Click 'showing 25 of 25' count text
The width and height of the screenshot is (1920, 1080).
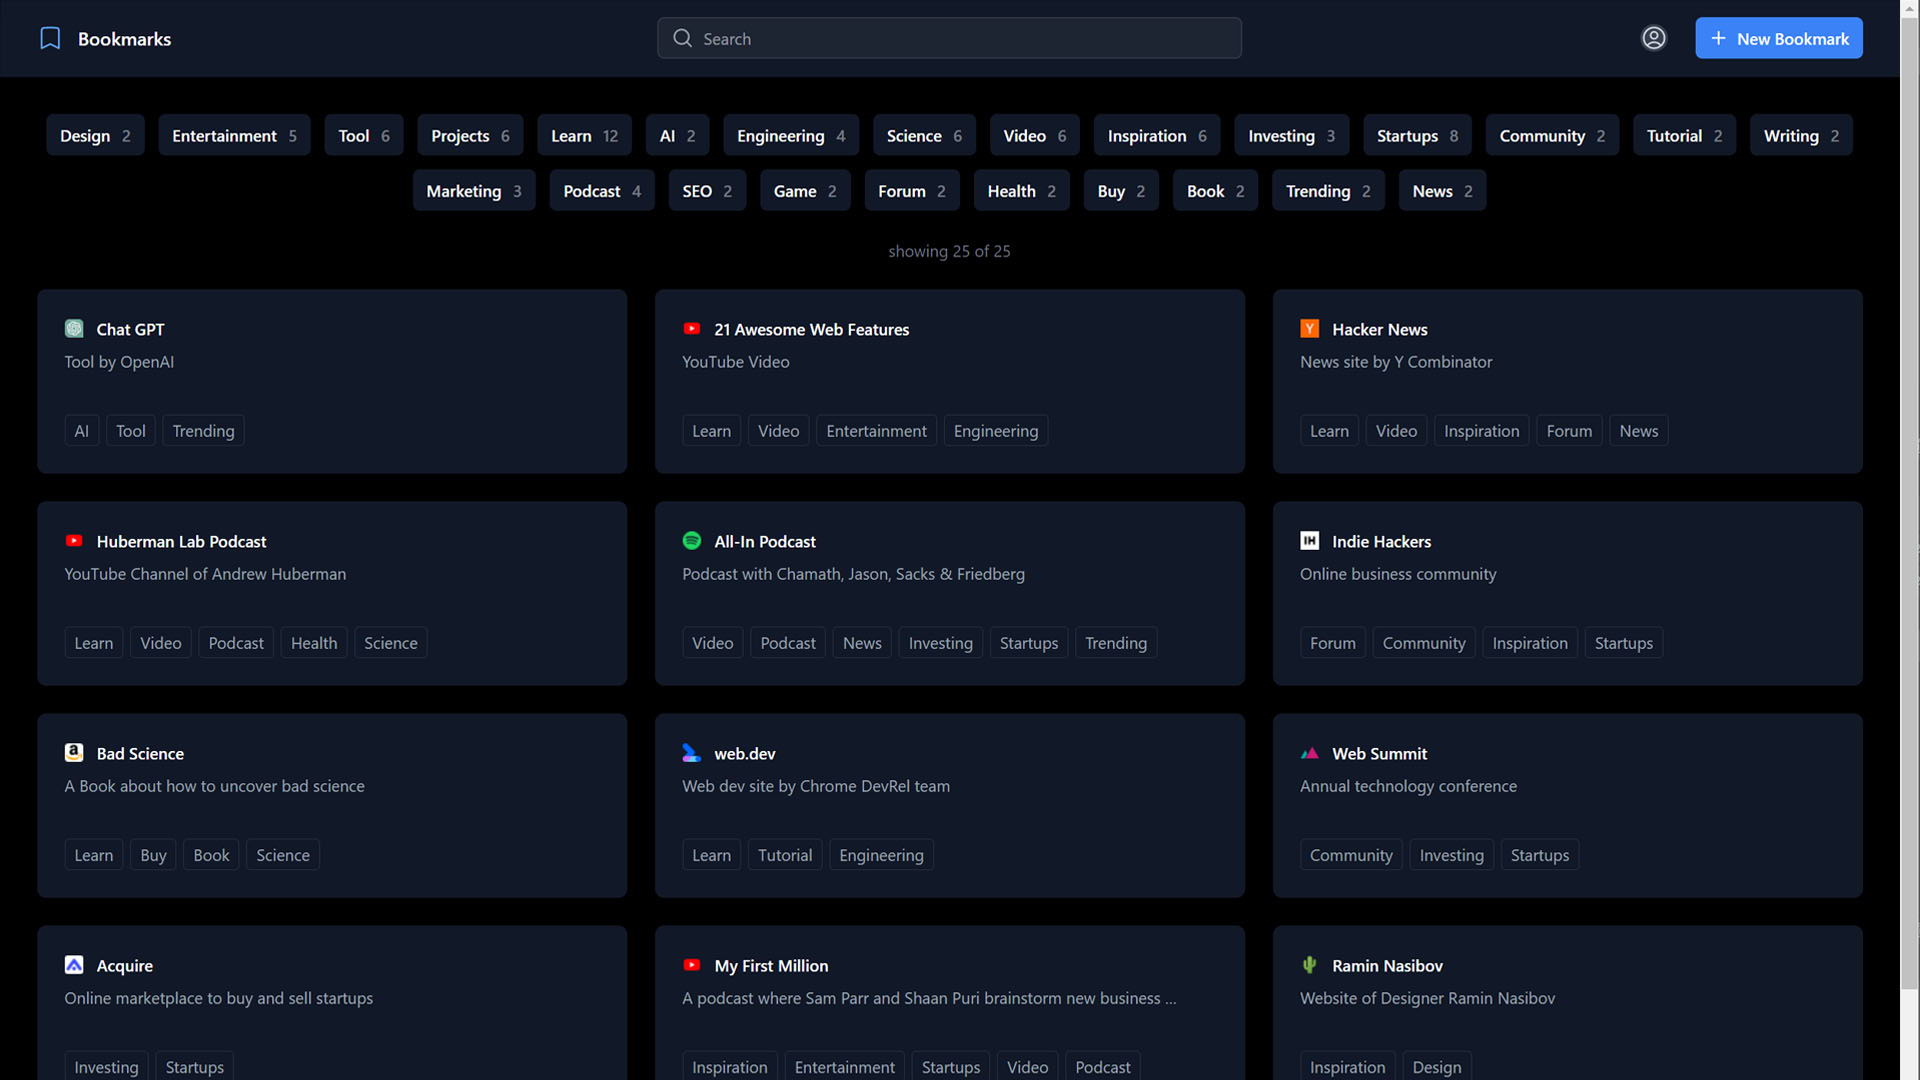(x=949, y=251)
